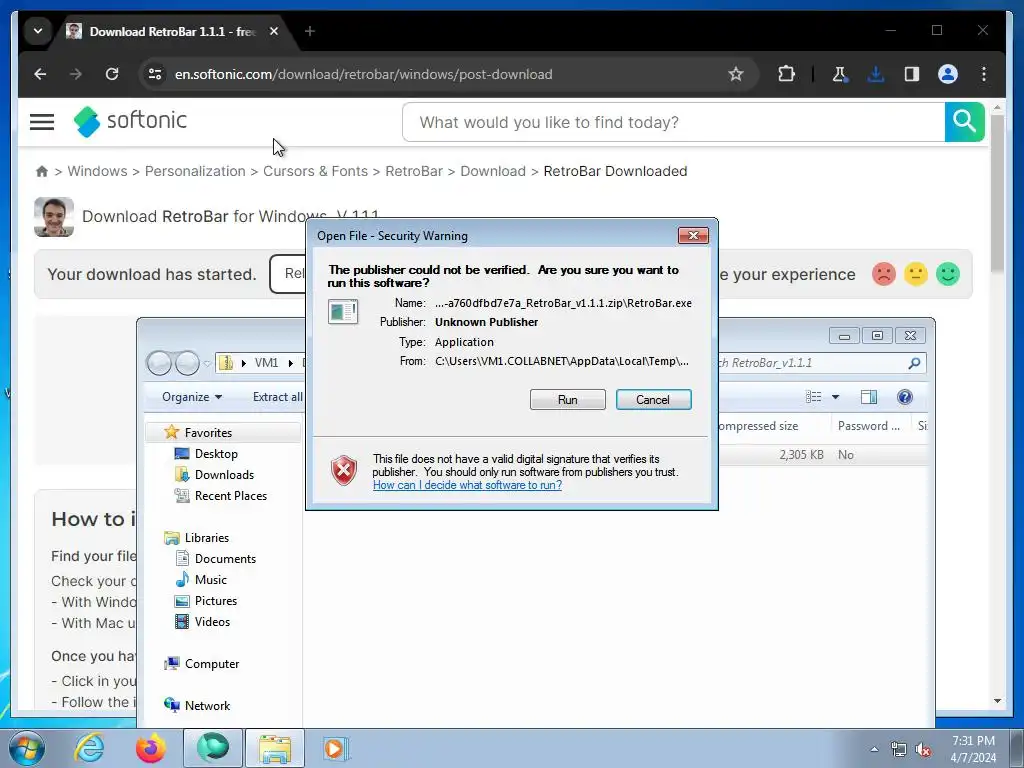Rate experience with the red sad face

click(883, 274)
